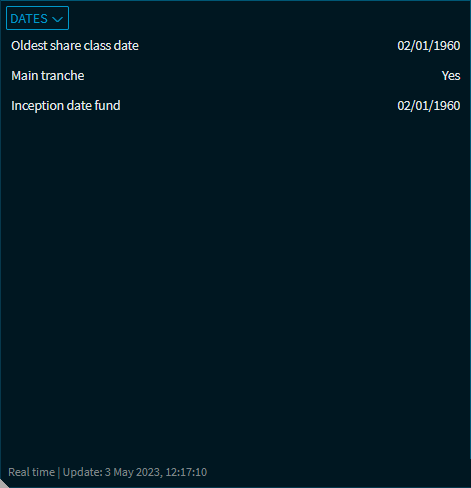Click the Inception date fund value
Image resolution: width=471 pixels, height=488 pixels.
[429, 106]
